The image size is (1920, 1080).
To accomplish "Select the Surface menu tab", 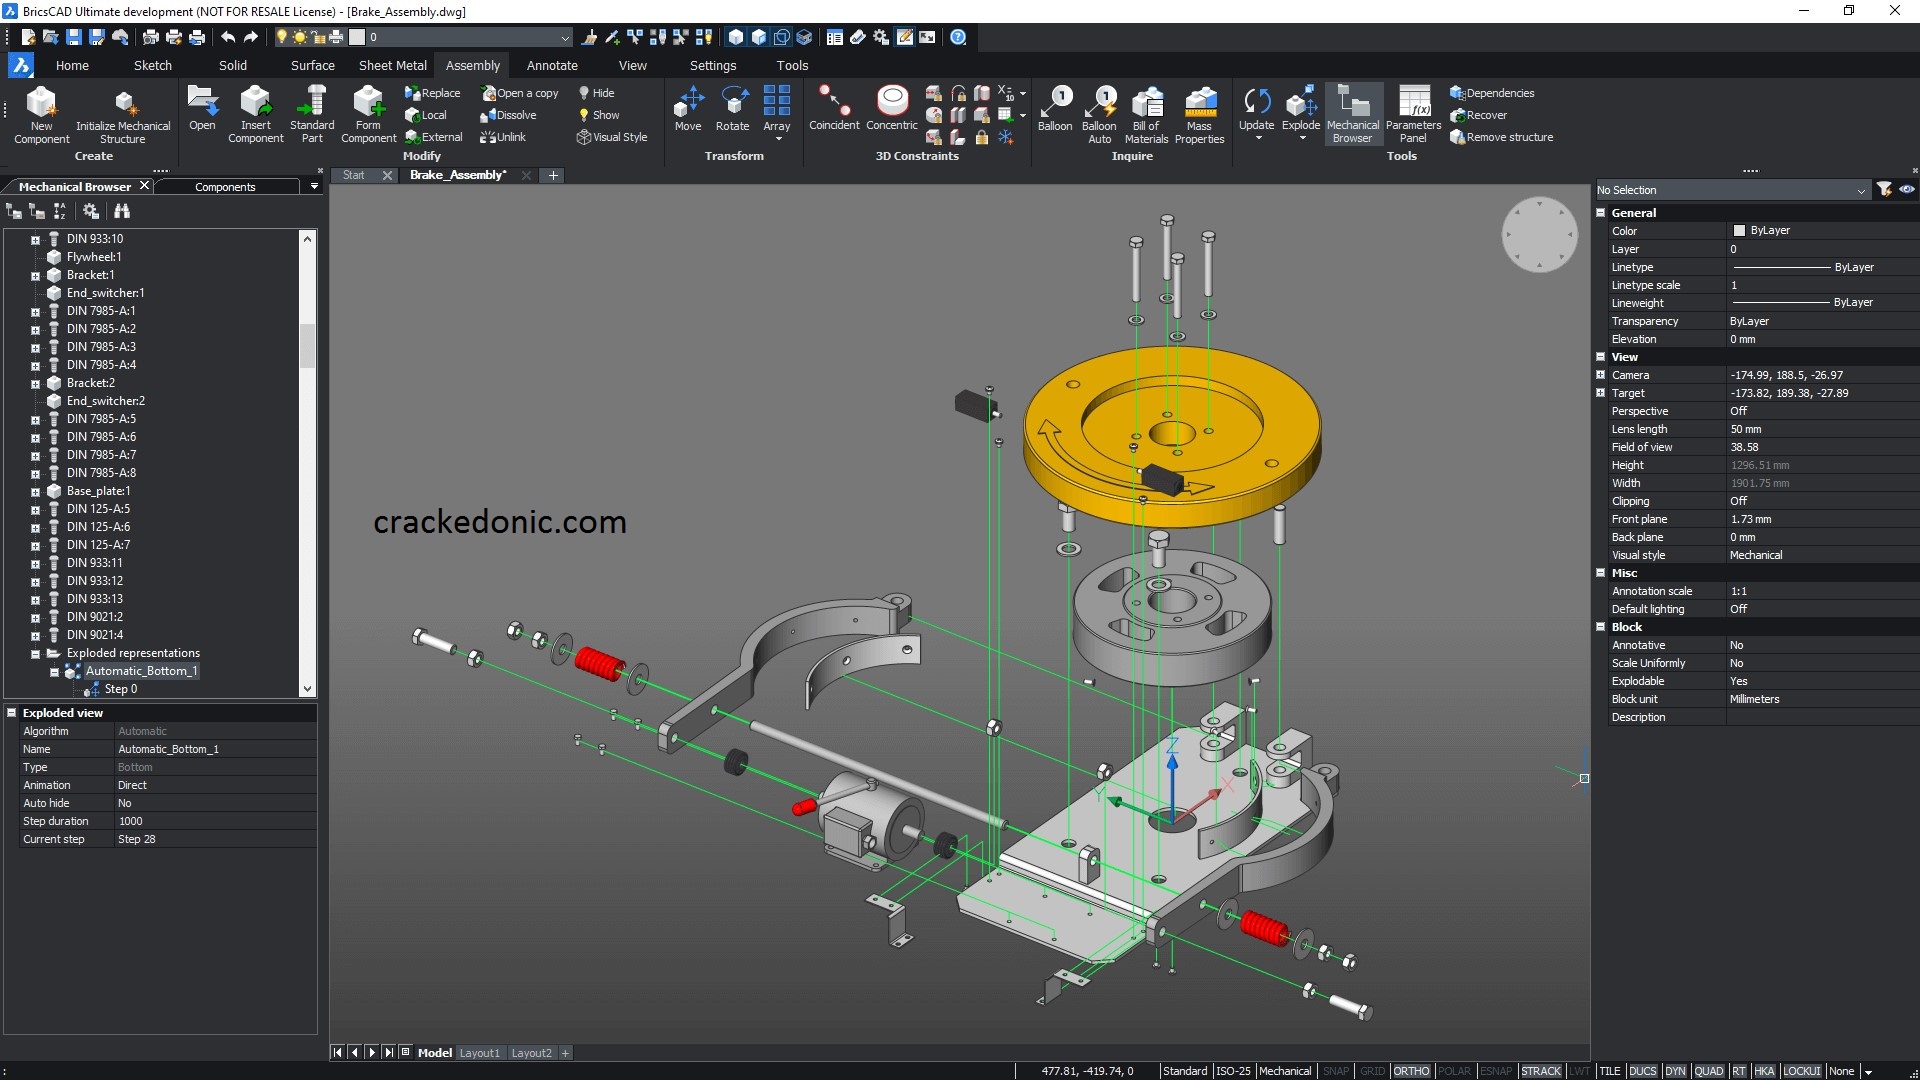I will pyautogui.click(x=313, y=65).
